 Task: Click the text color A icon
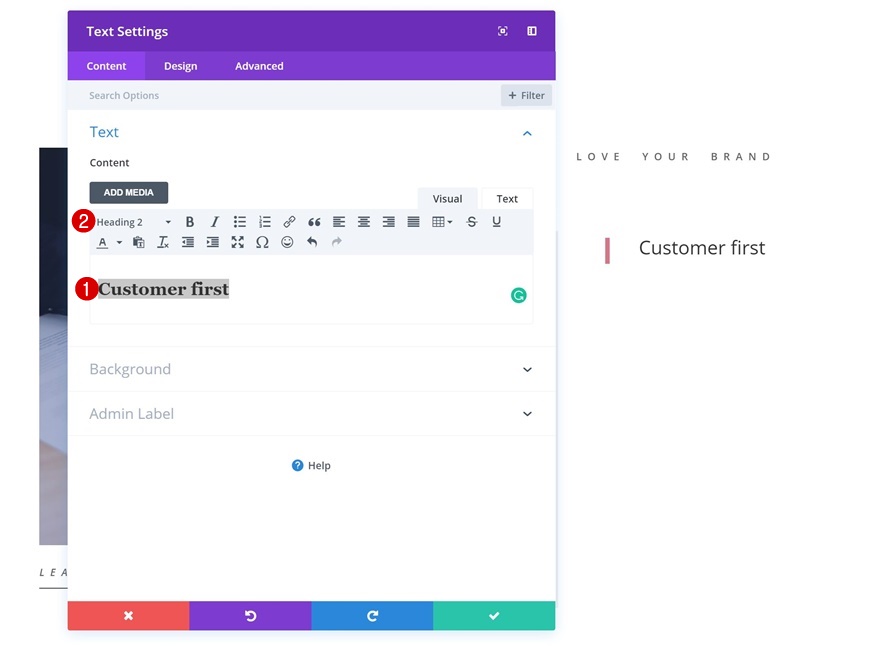pyautogui.click(x=102, y=242)
